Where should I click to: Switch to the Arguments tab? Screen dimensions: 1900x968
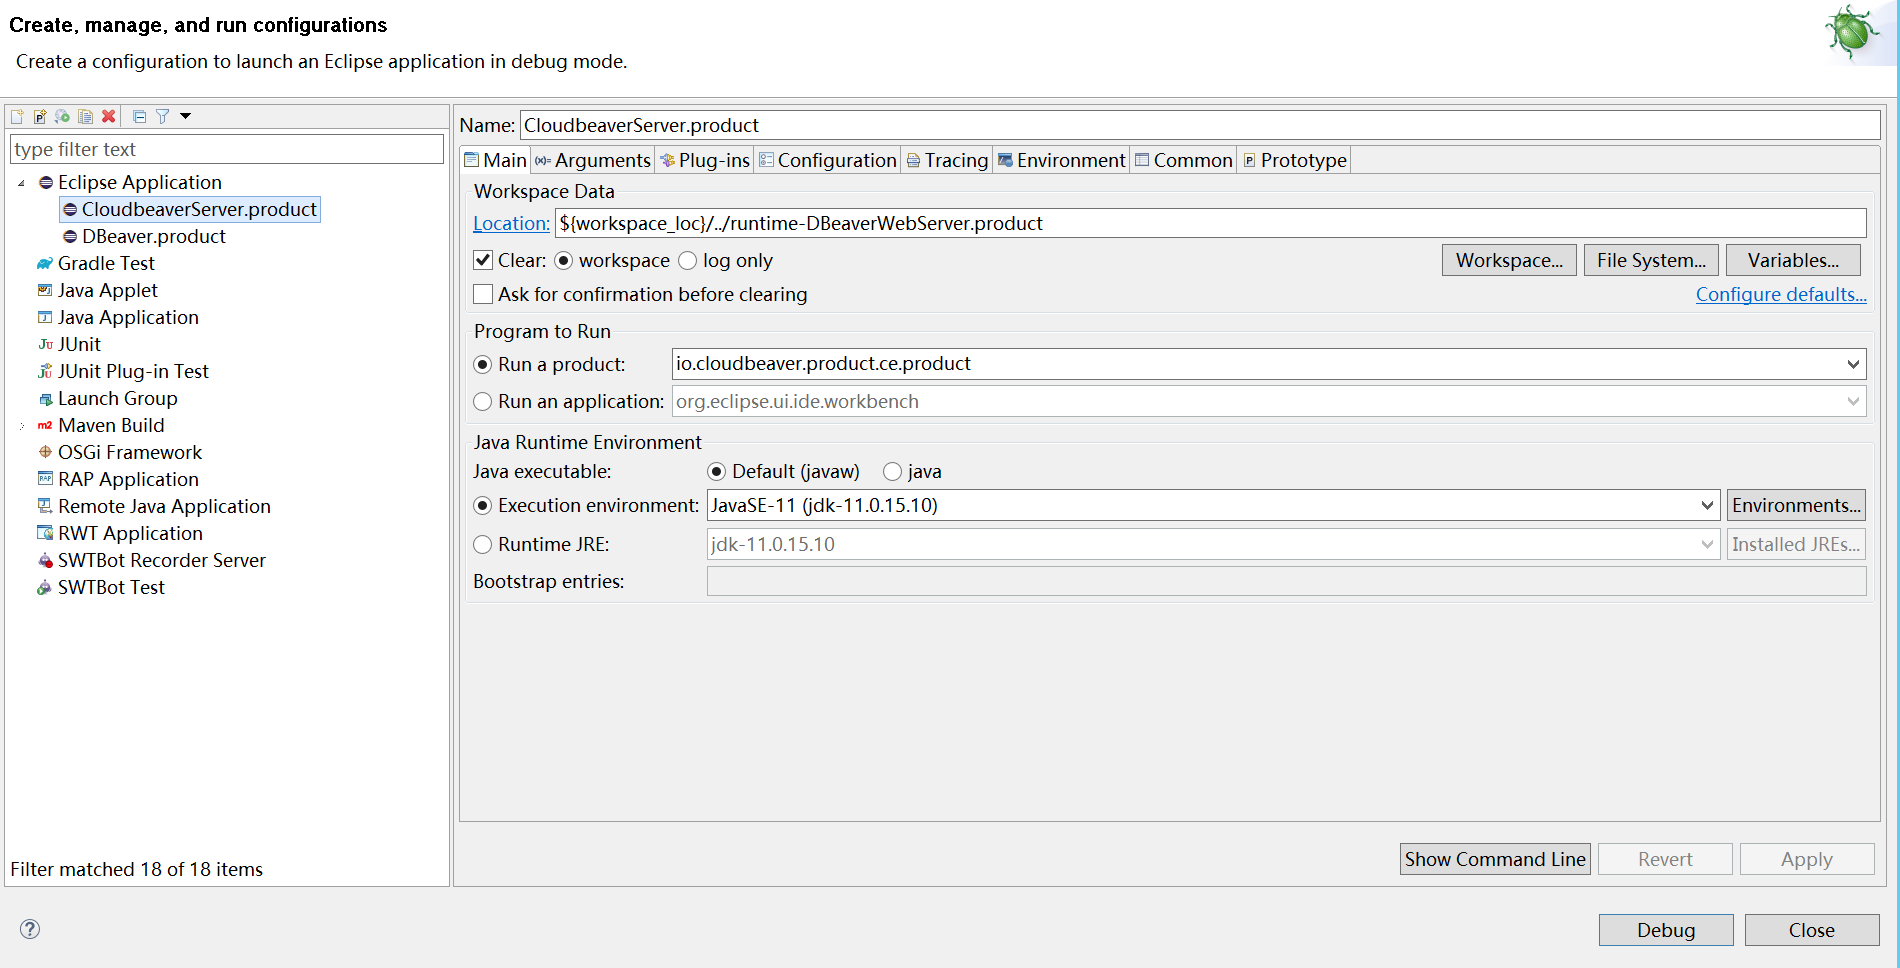pyautogui.click(x=593, y=160)
